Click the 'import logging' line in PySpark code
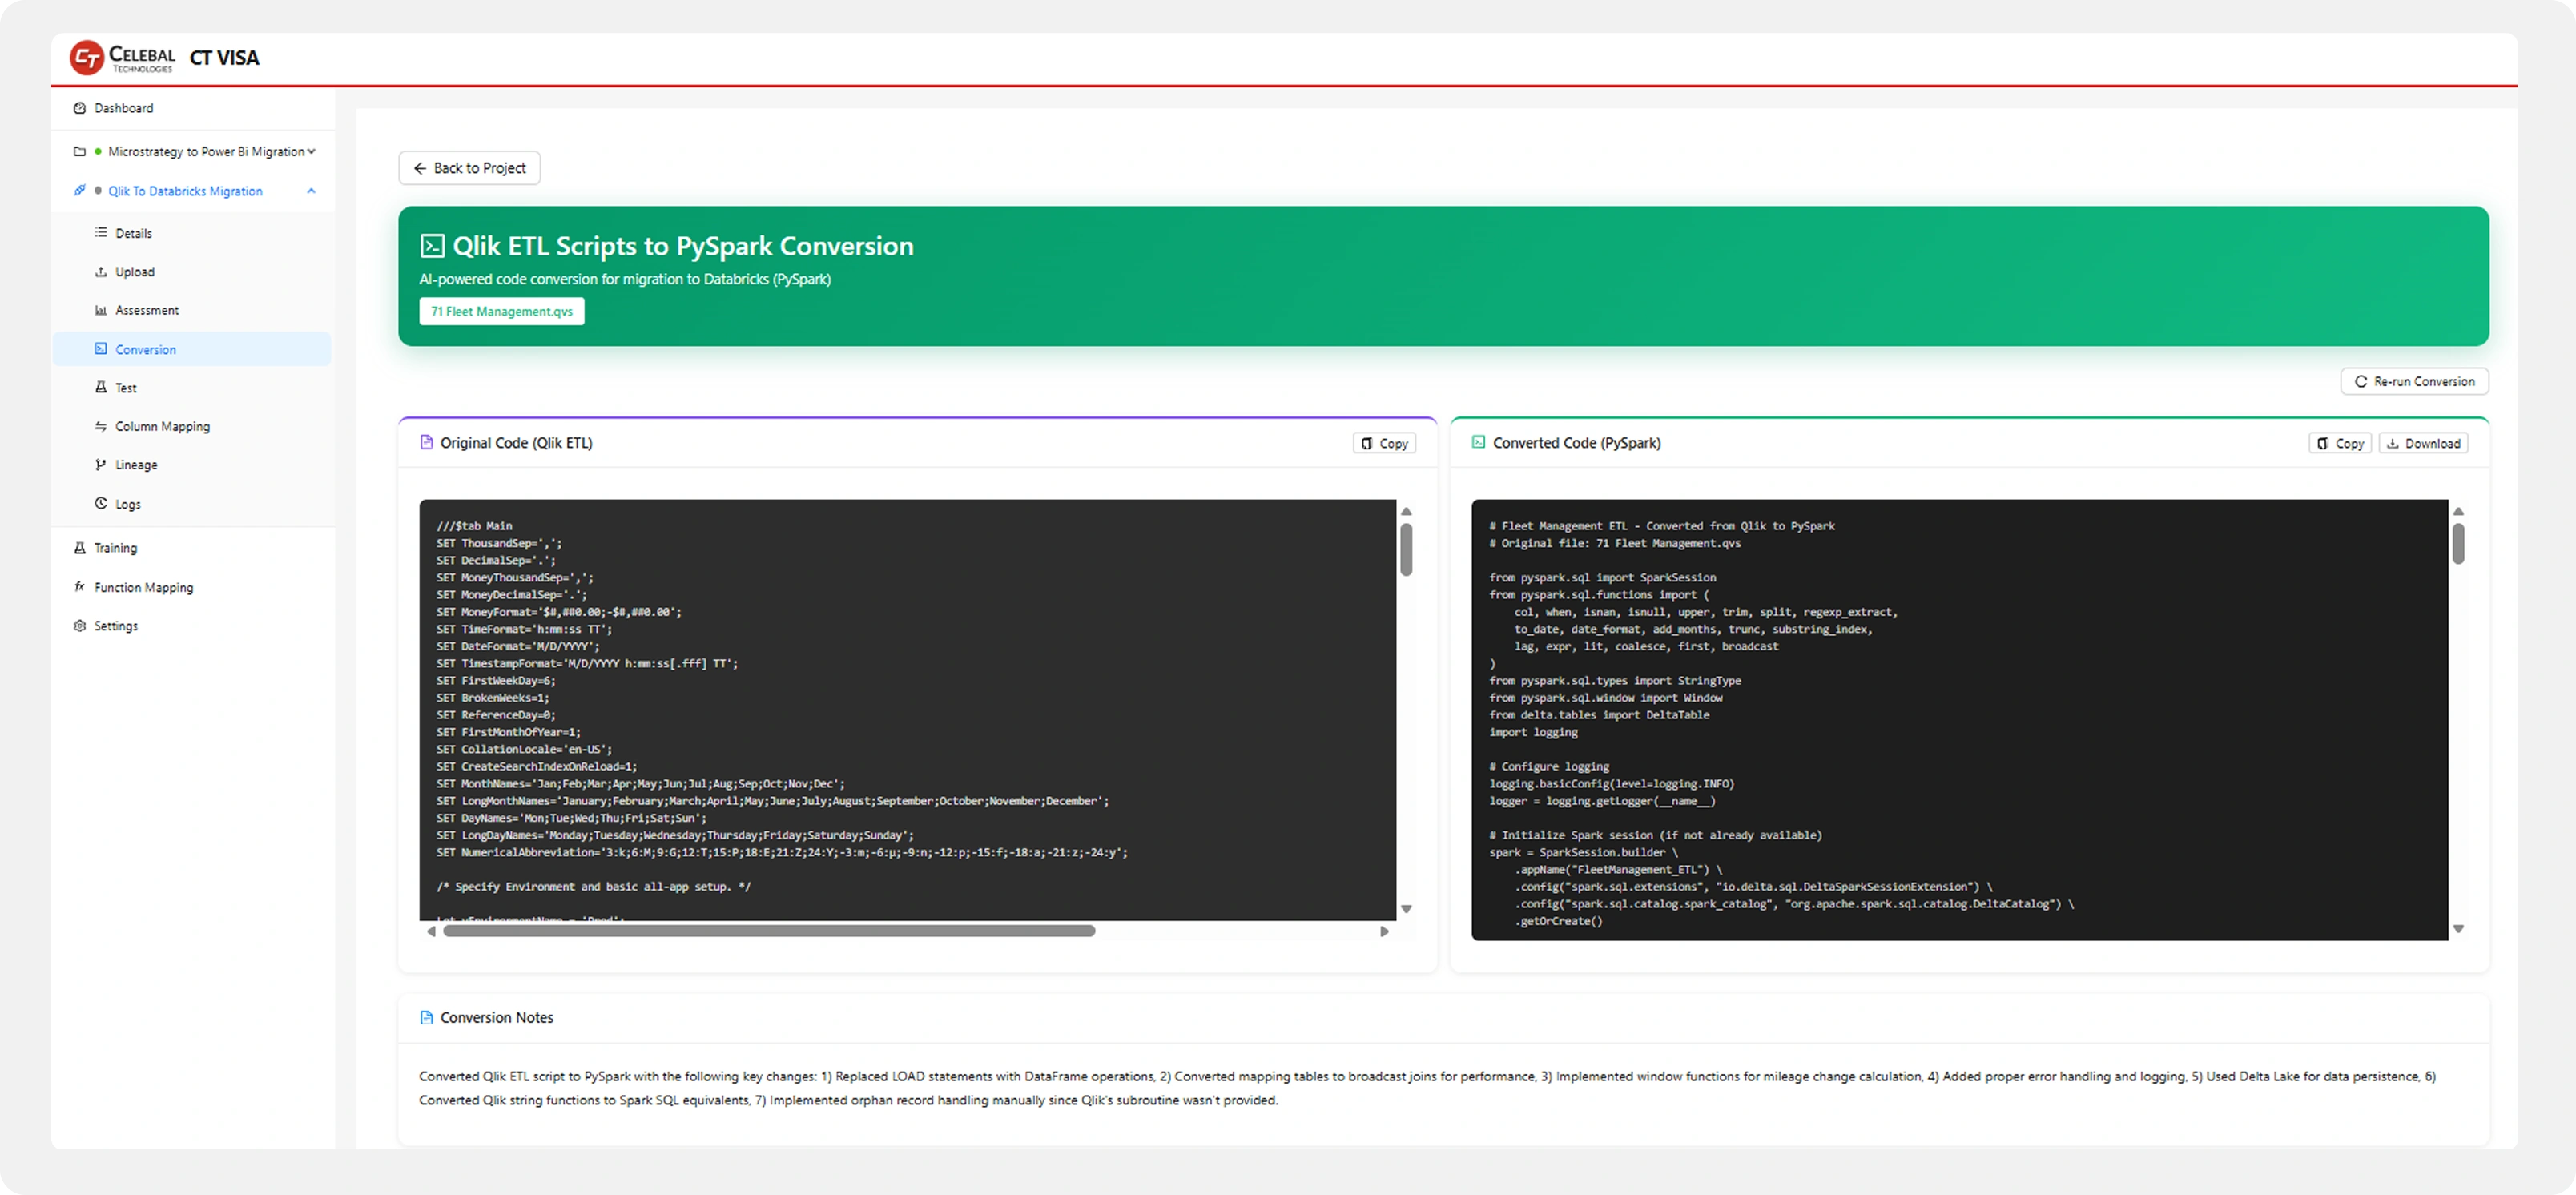This screenshot has width=2576, height=1195. point(1533,732)
